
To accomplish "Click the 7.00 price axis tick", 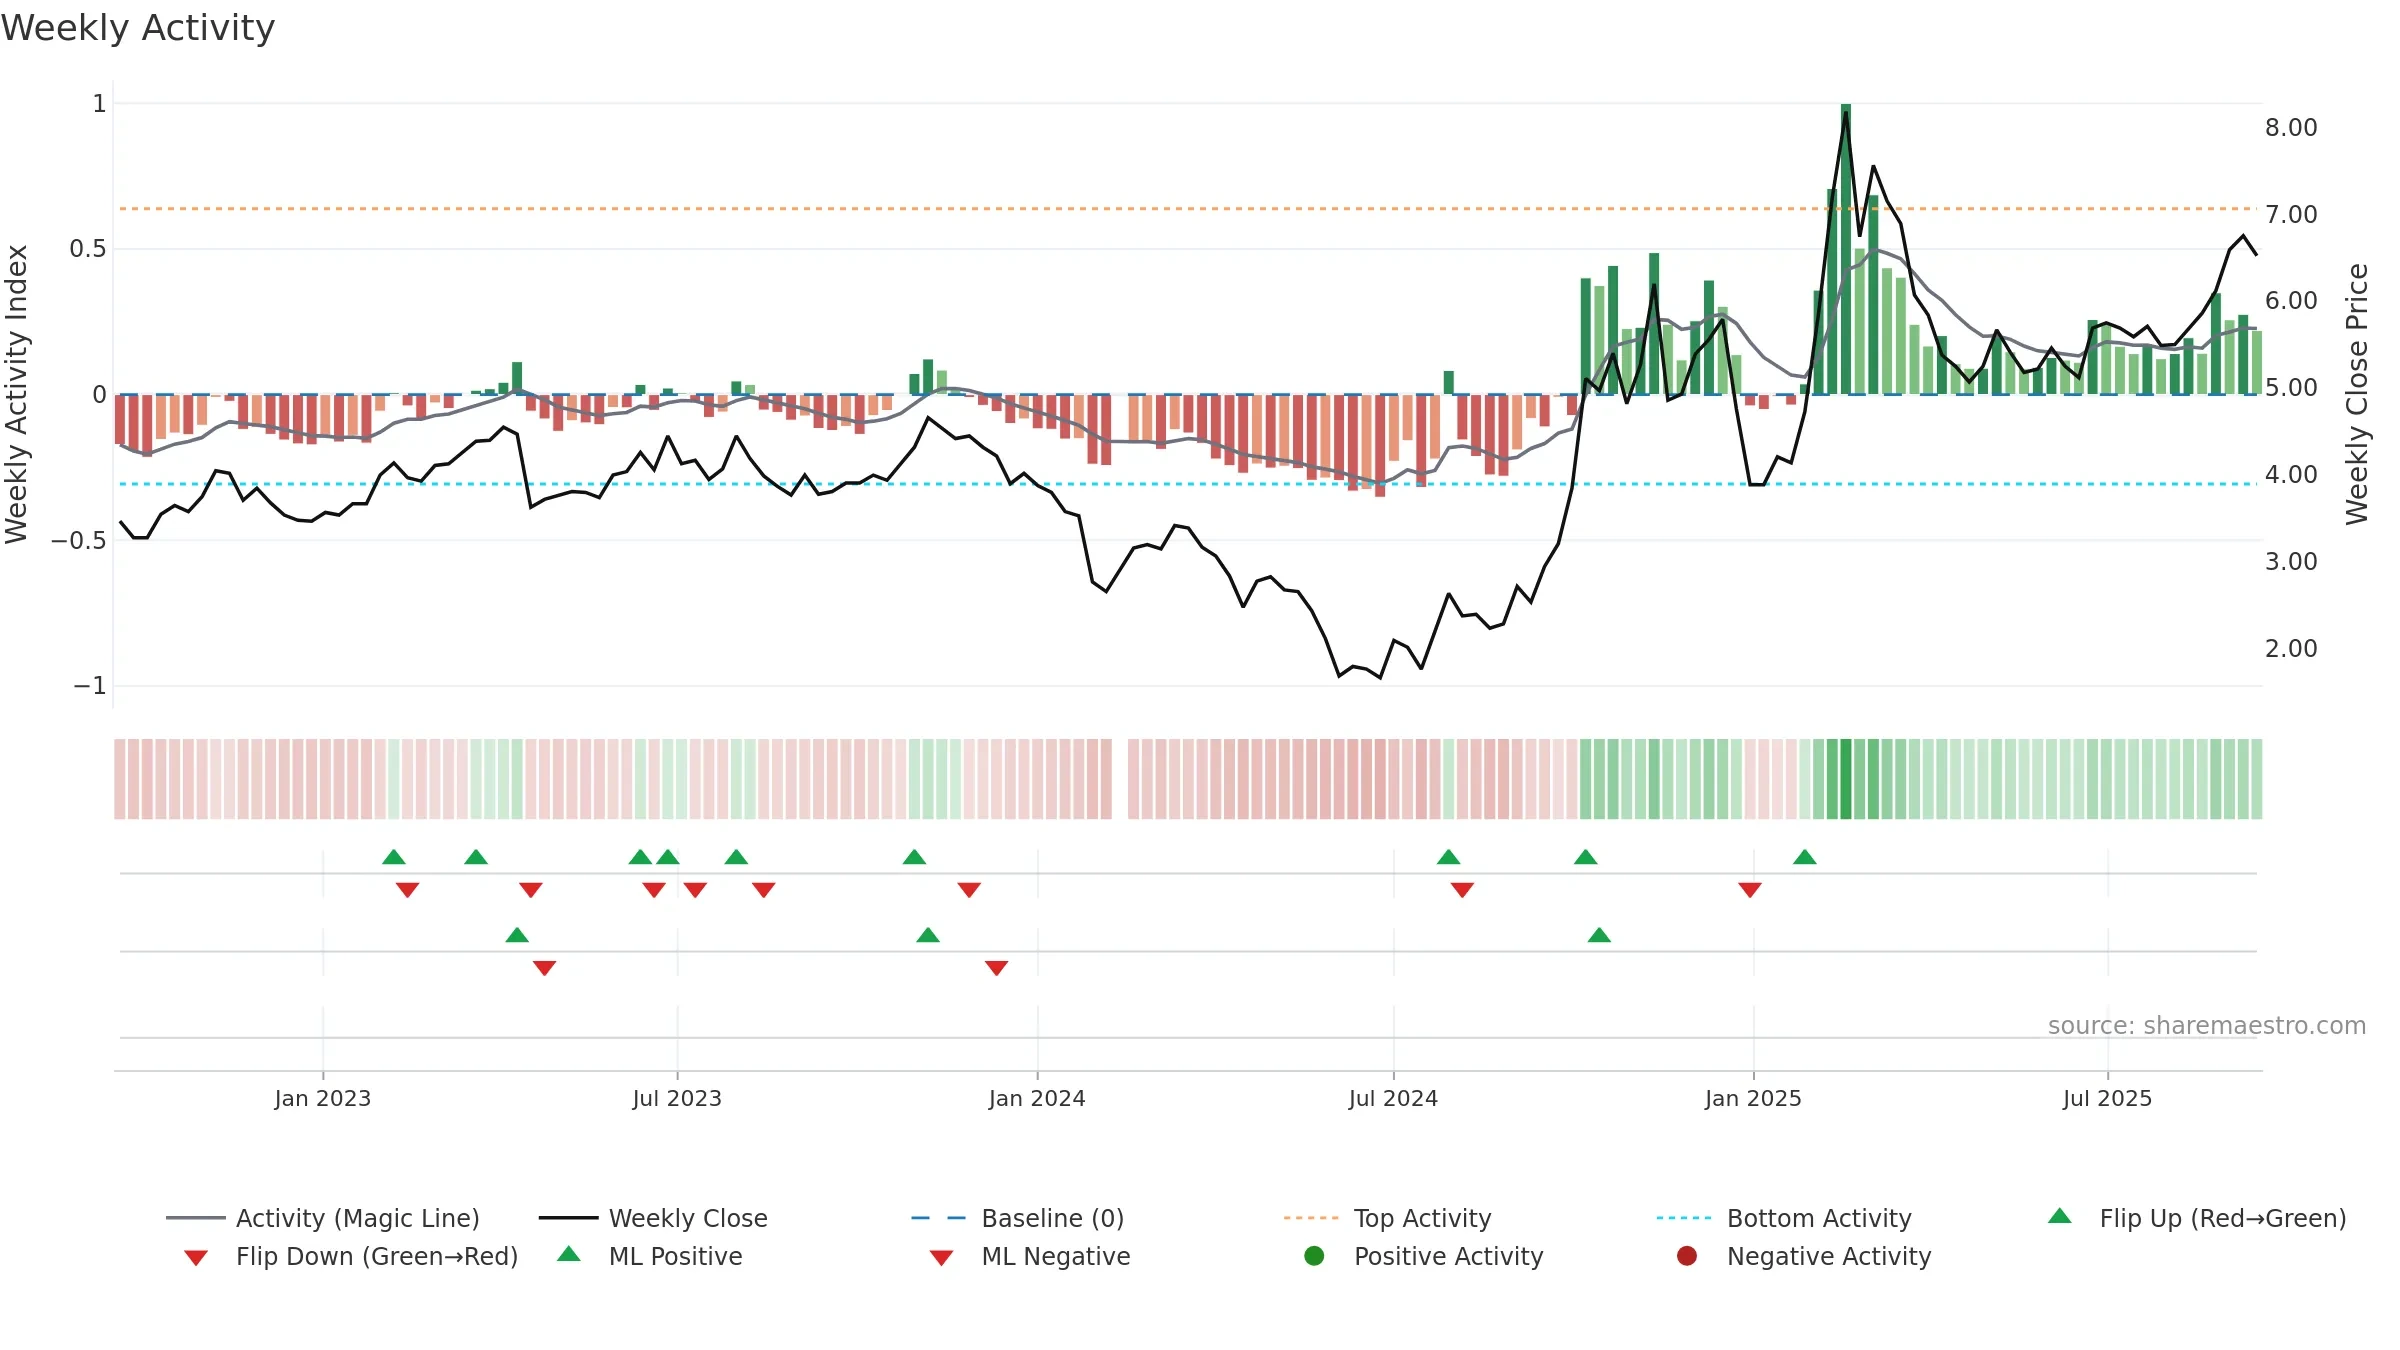I will tap(2291, 214).
